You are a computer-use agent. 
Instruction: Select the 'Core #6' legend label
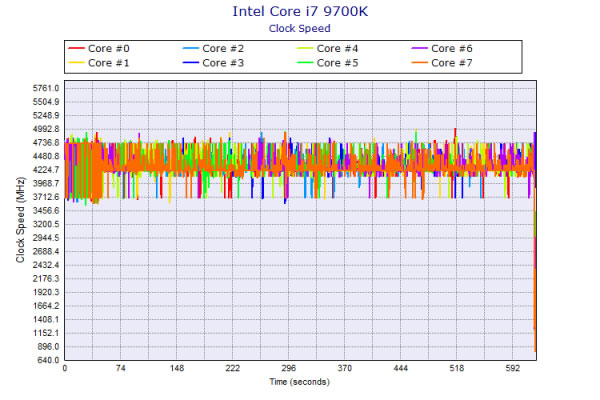[452, 49]
